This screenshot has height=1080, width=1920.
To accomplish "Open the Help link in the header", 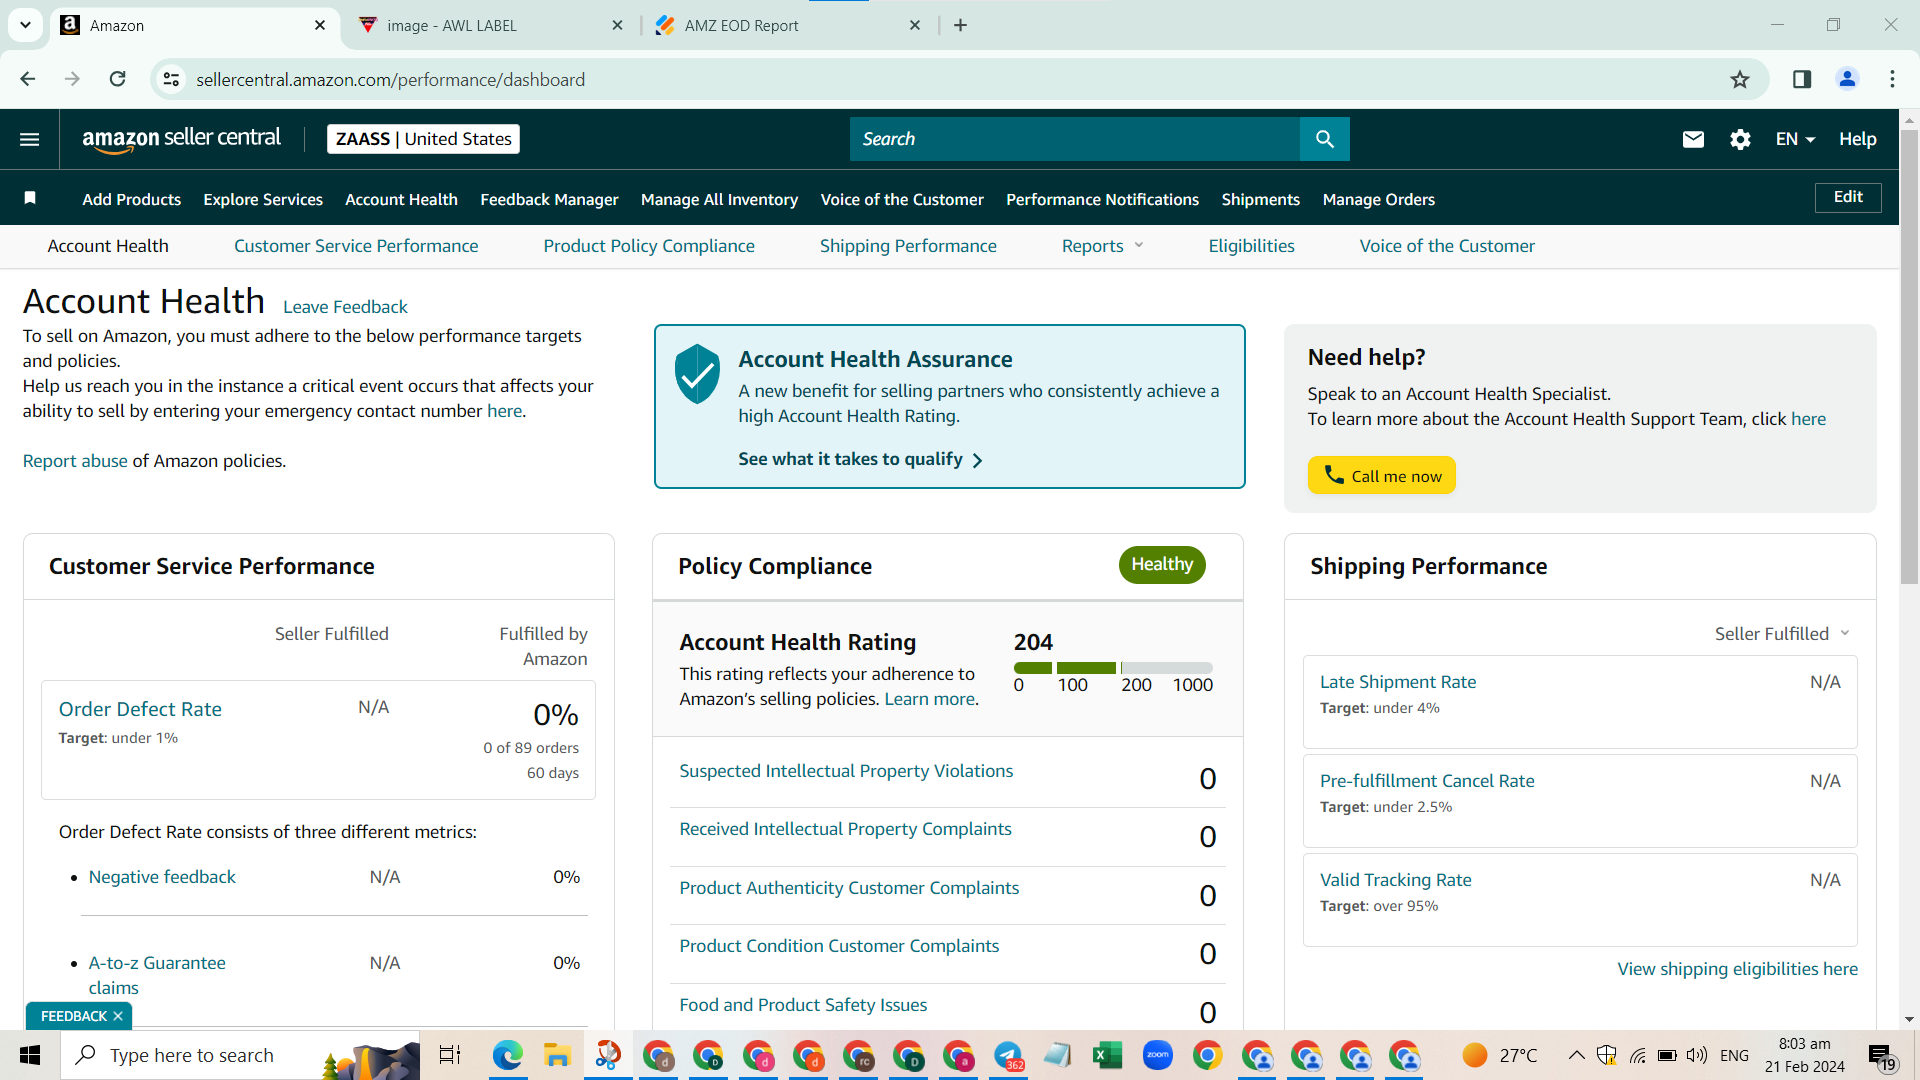I will click(x=1857, y=139).
